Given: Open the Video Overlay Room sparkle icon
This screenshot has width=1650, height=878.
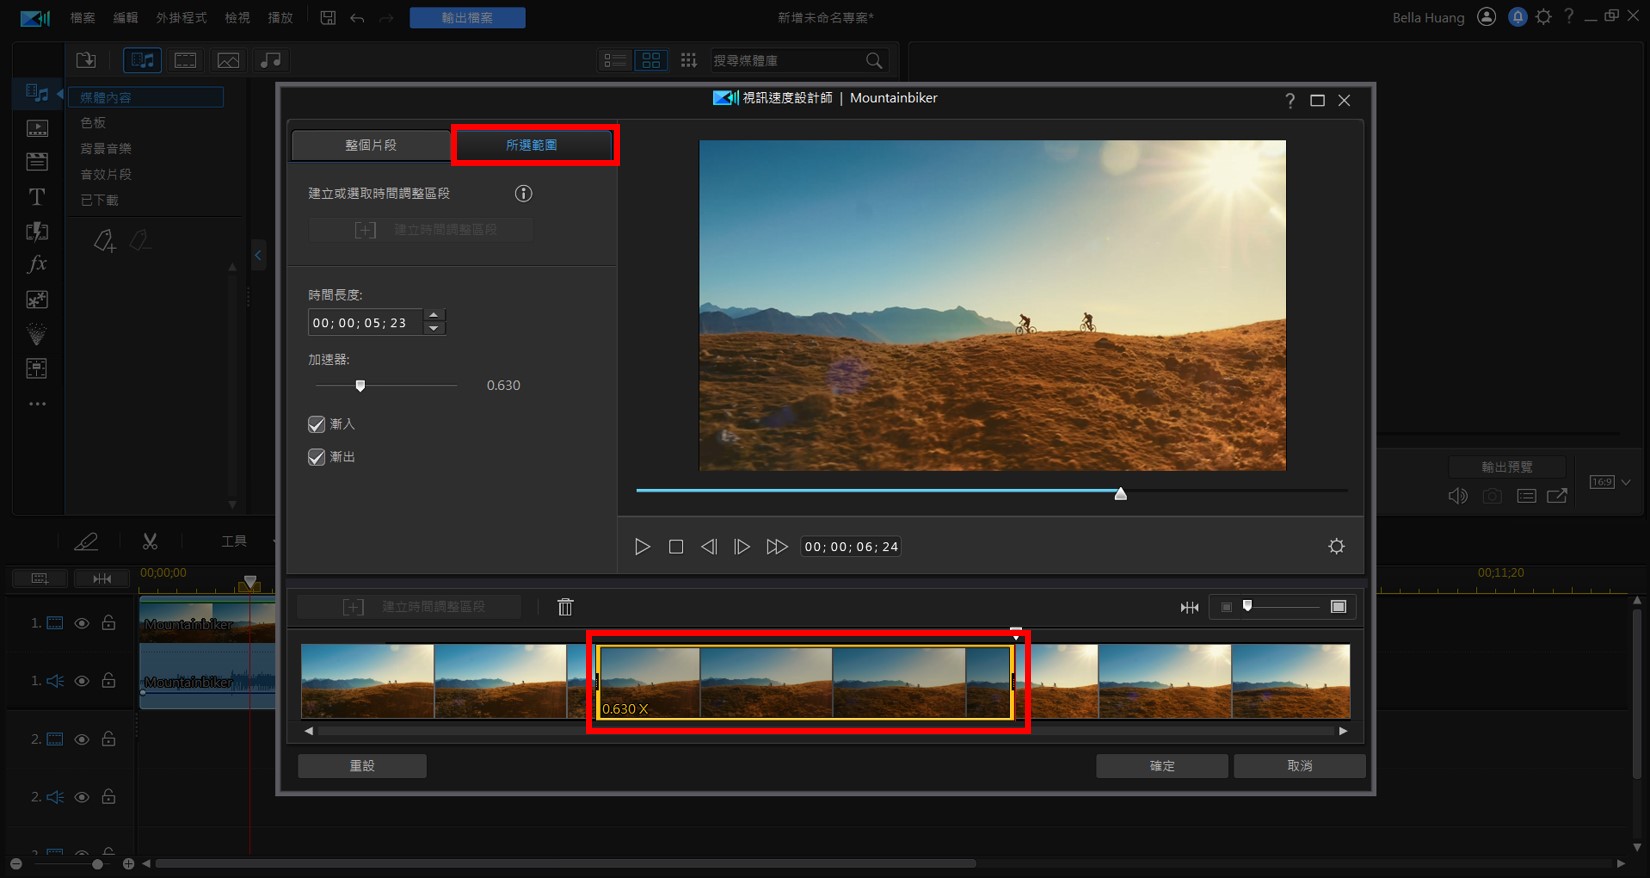Looking at the screenshot, I should click(37, 299).
